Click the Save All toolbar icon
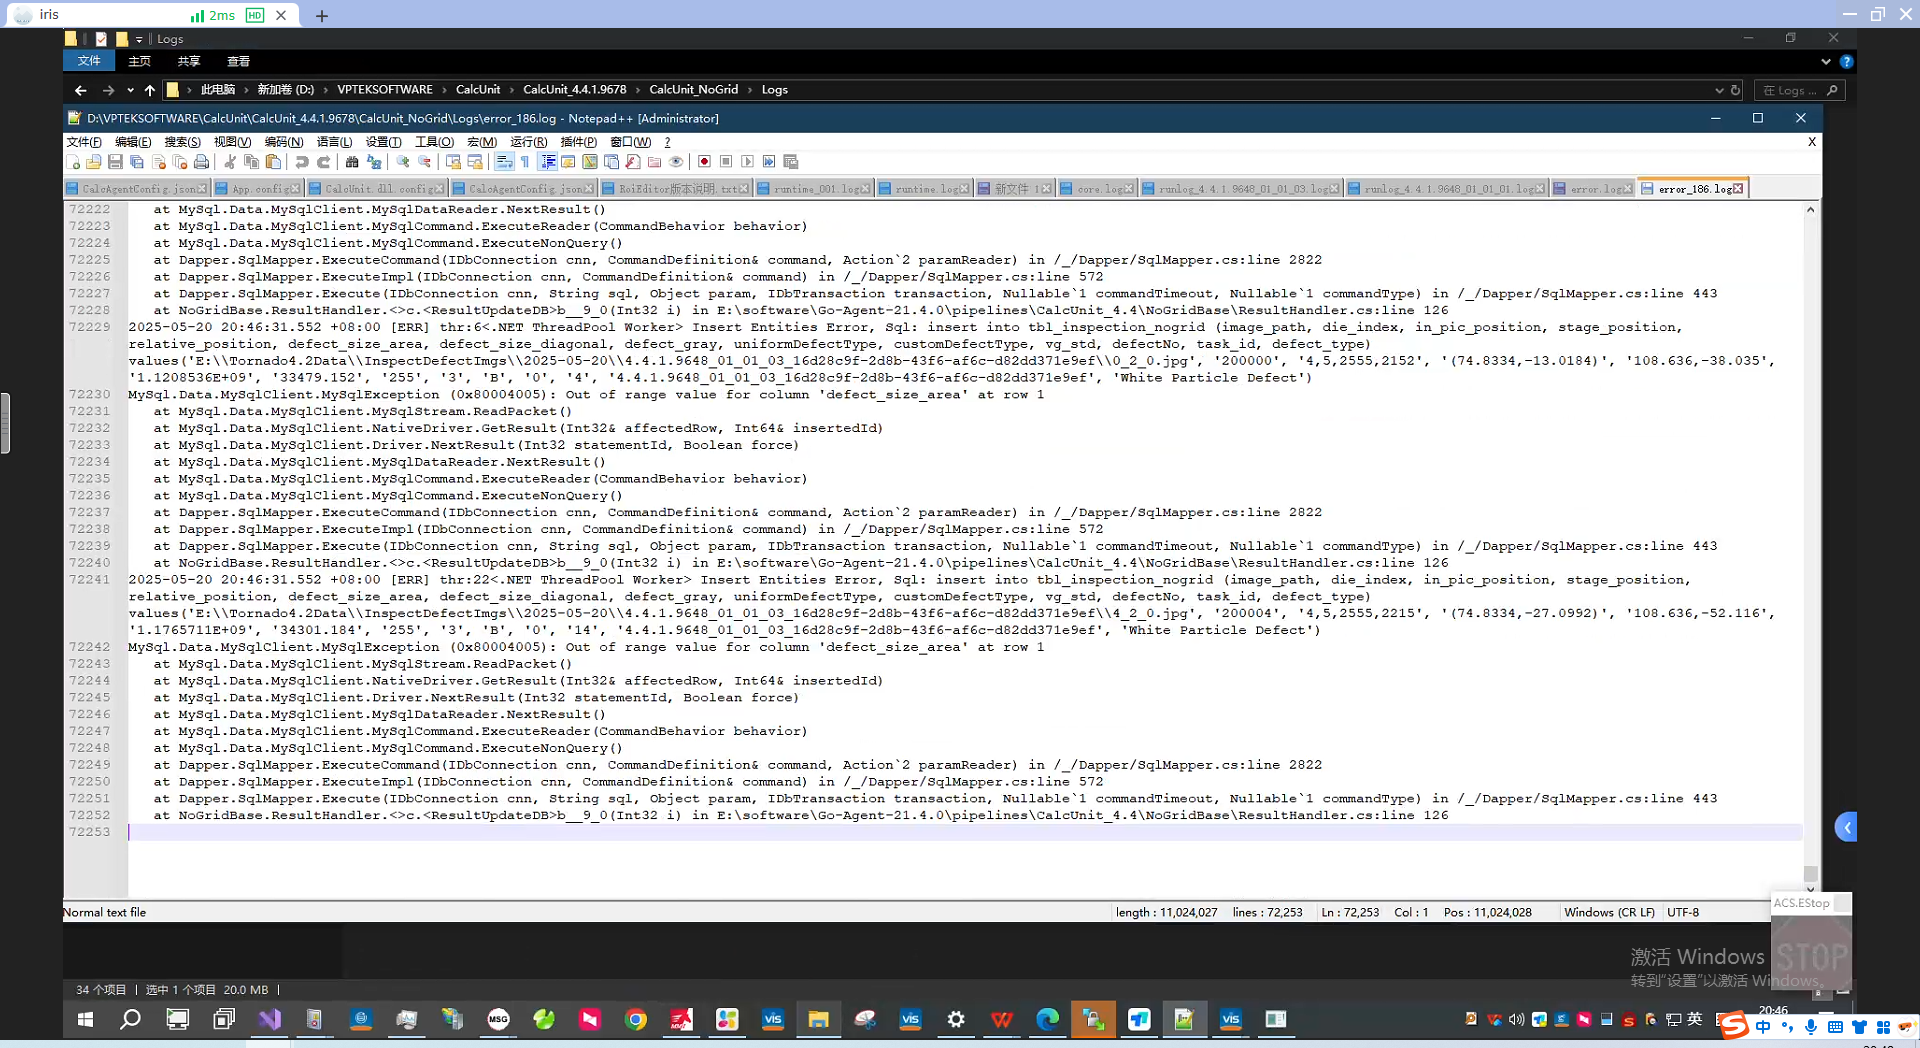This screenshot has height=1048, width=1920. point(137,162)
